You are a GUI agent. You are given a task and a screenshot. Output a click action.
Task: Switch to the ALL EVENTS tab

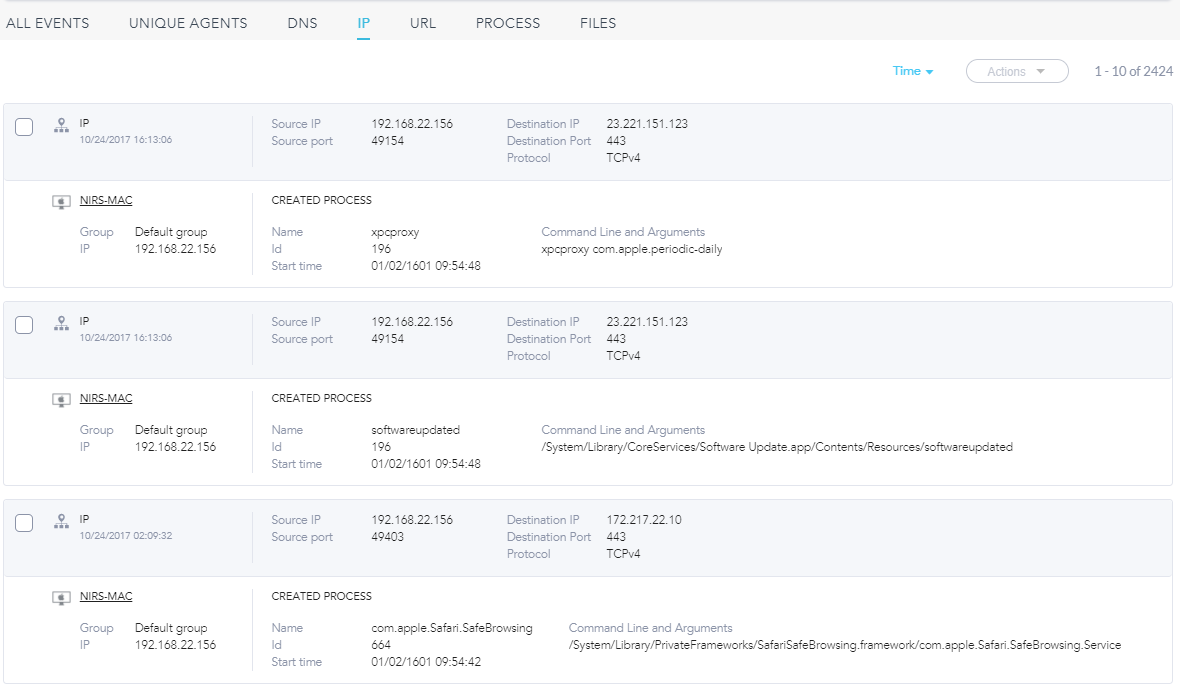[47, 23]
